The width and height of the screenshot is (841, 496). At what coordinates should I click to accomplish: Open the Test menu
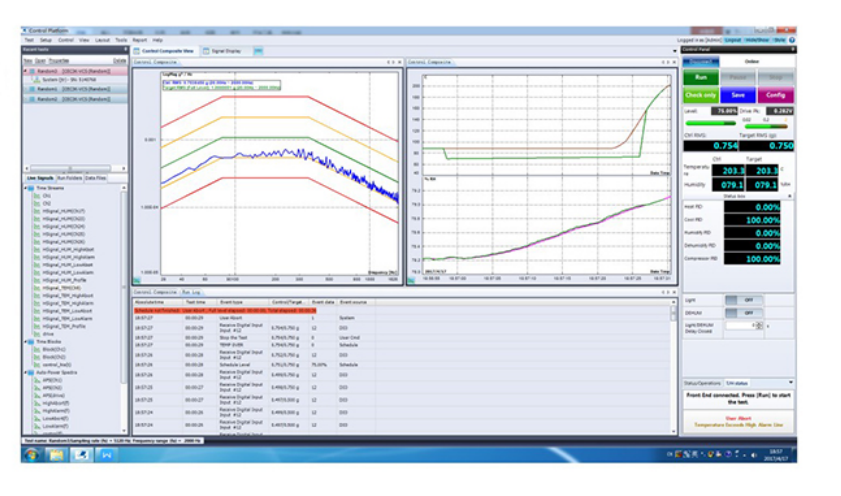[x=29, y=40]
